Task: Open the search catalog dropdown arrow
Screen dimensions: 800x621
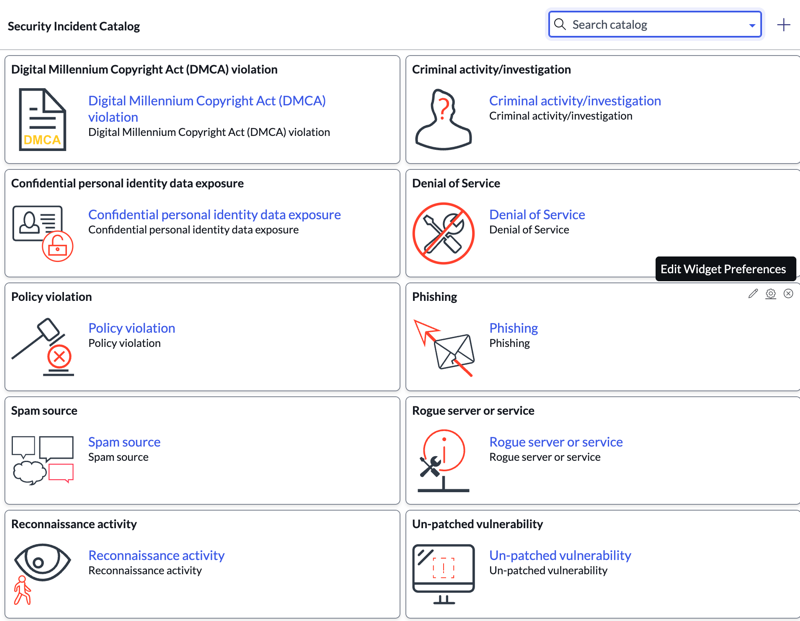Action: [752, 26]
